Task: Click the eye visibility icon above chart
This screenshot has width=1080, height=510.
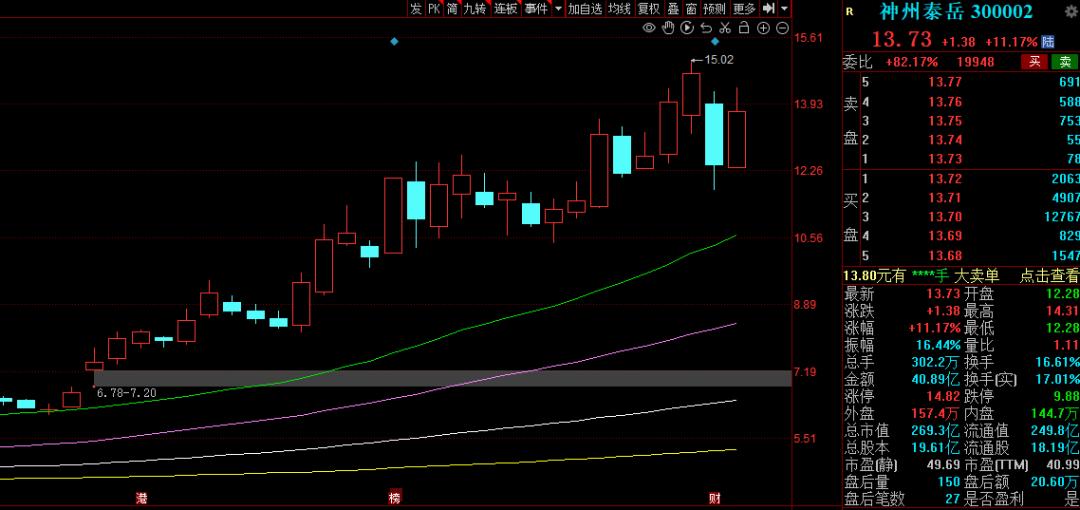Action: click(649, 28)
